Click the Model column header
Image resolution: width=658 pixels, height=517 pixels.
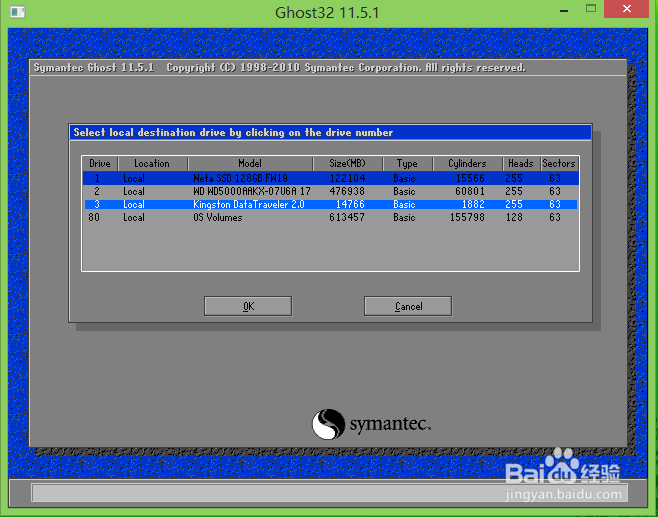250,164
